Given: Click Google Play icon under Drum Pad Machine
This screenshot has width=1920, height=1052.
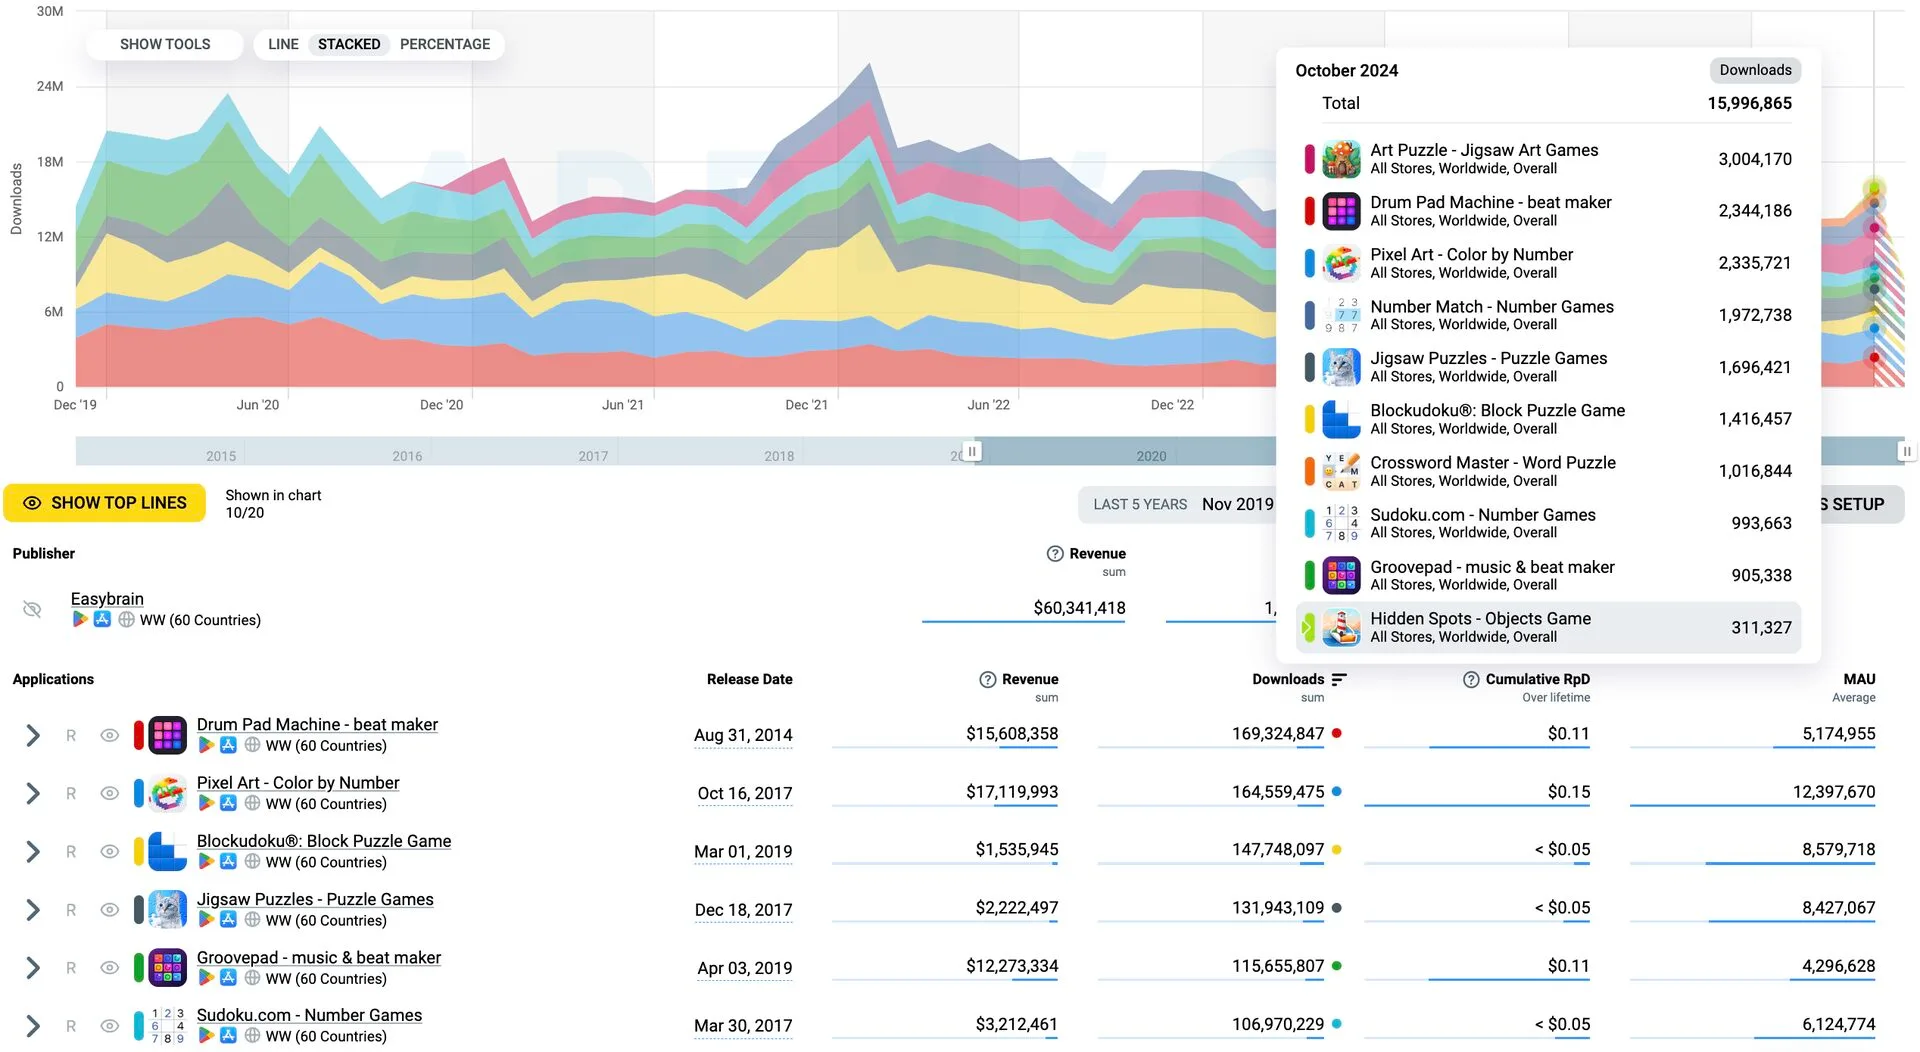Looking at the screenshot, I should (x=205, y=745).
